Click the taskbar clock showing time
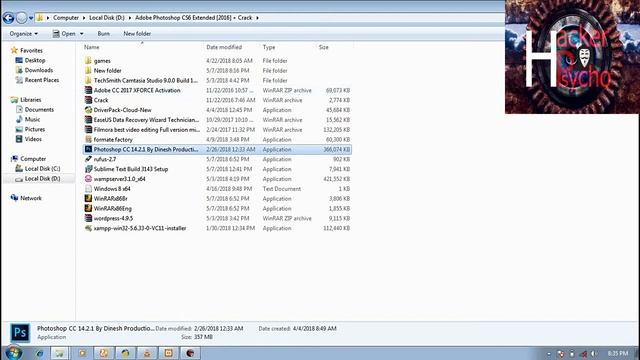This screenshot has width=640, height=360. click(x=618, y=353)
